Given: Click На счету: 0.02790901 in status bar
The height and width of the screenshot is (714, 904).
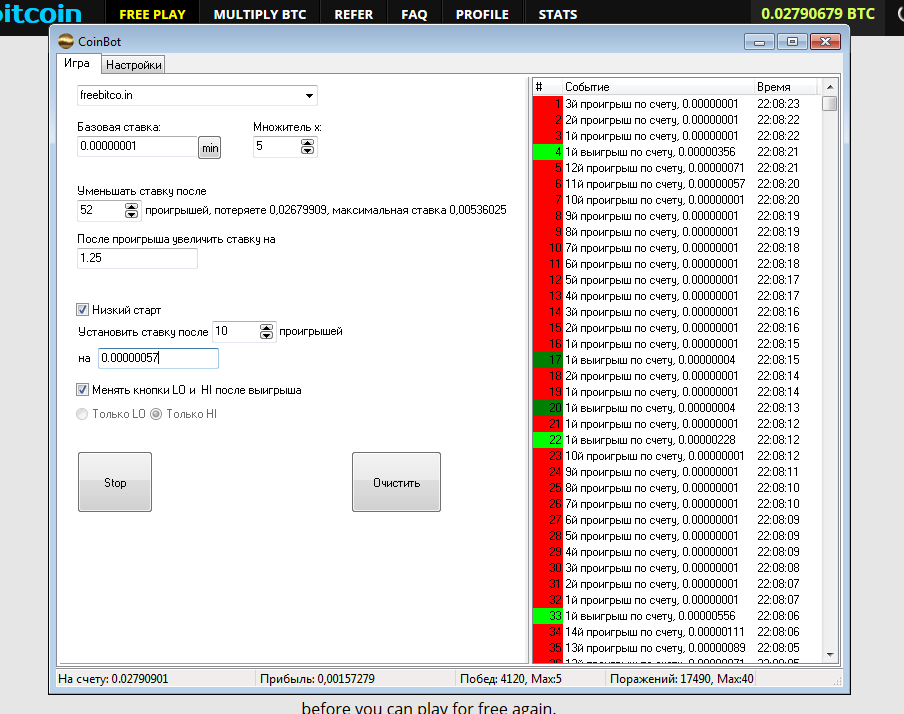Looking at the screenshot, I should tap(113, 679).
